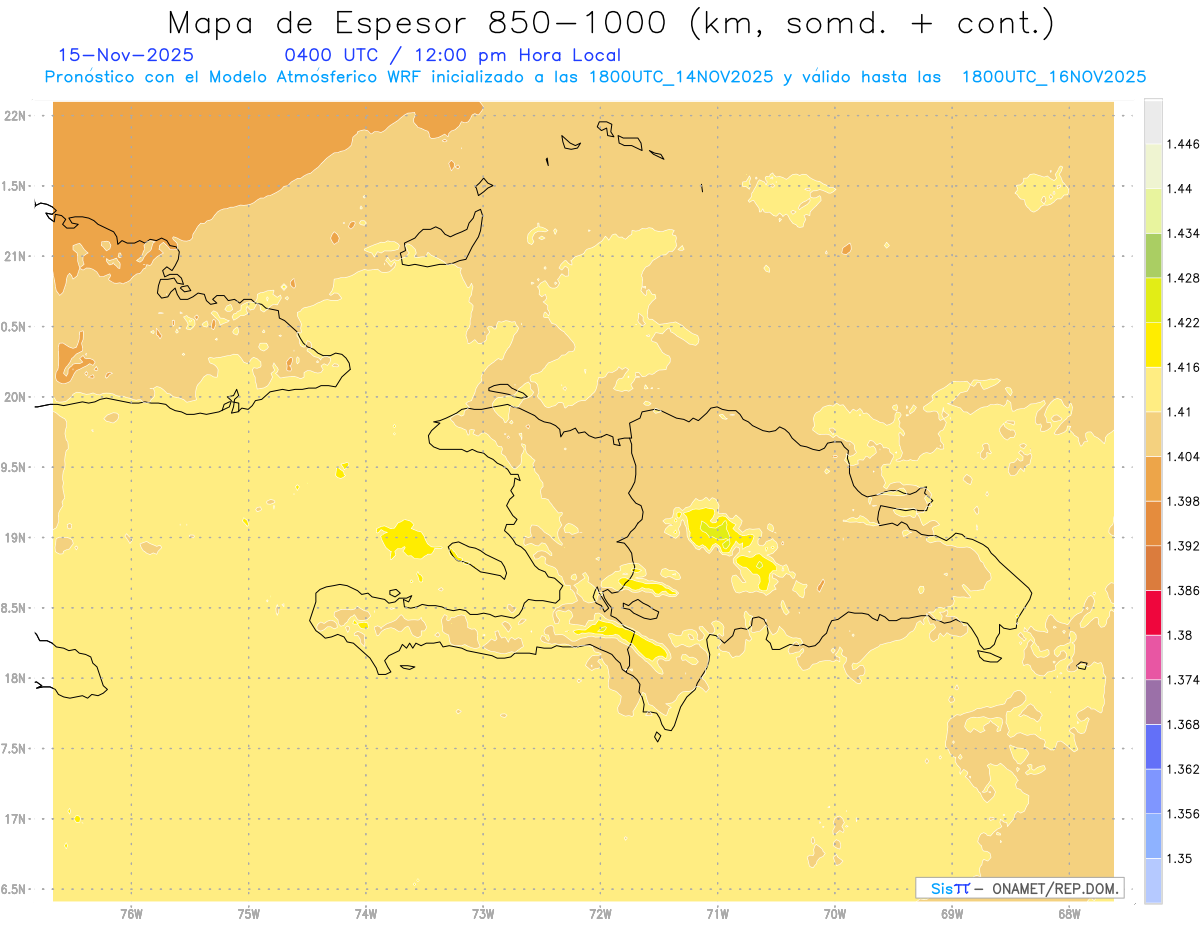
Task: Click the legend value '1.362'
Action: coord(1182,769)
